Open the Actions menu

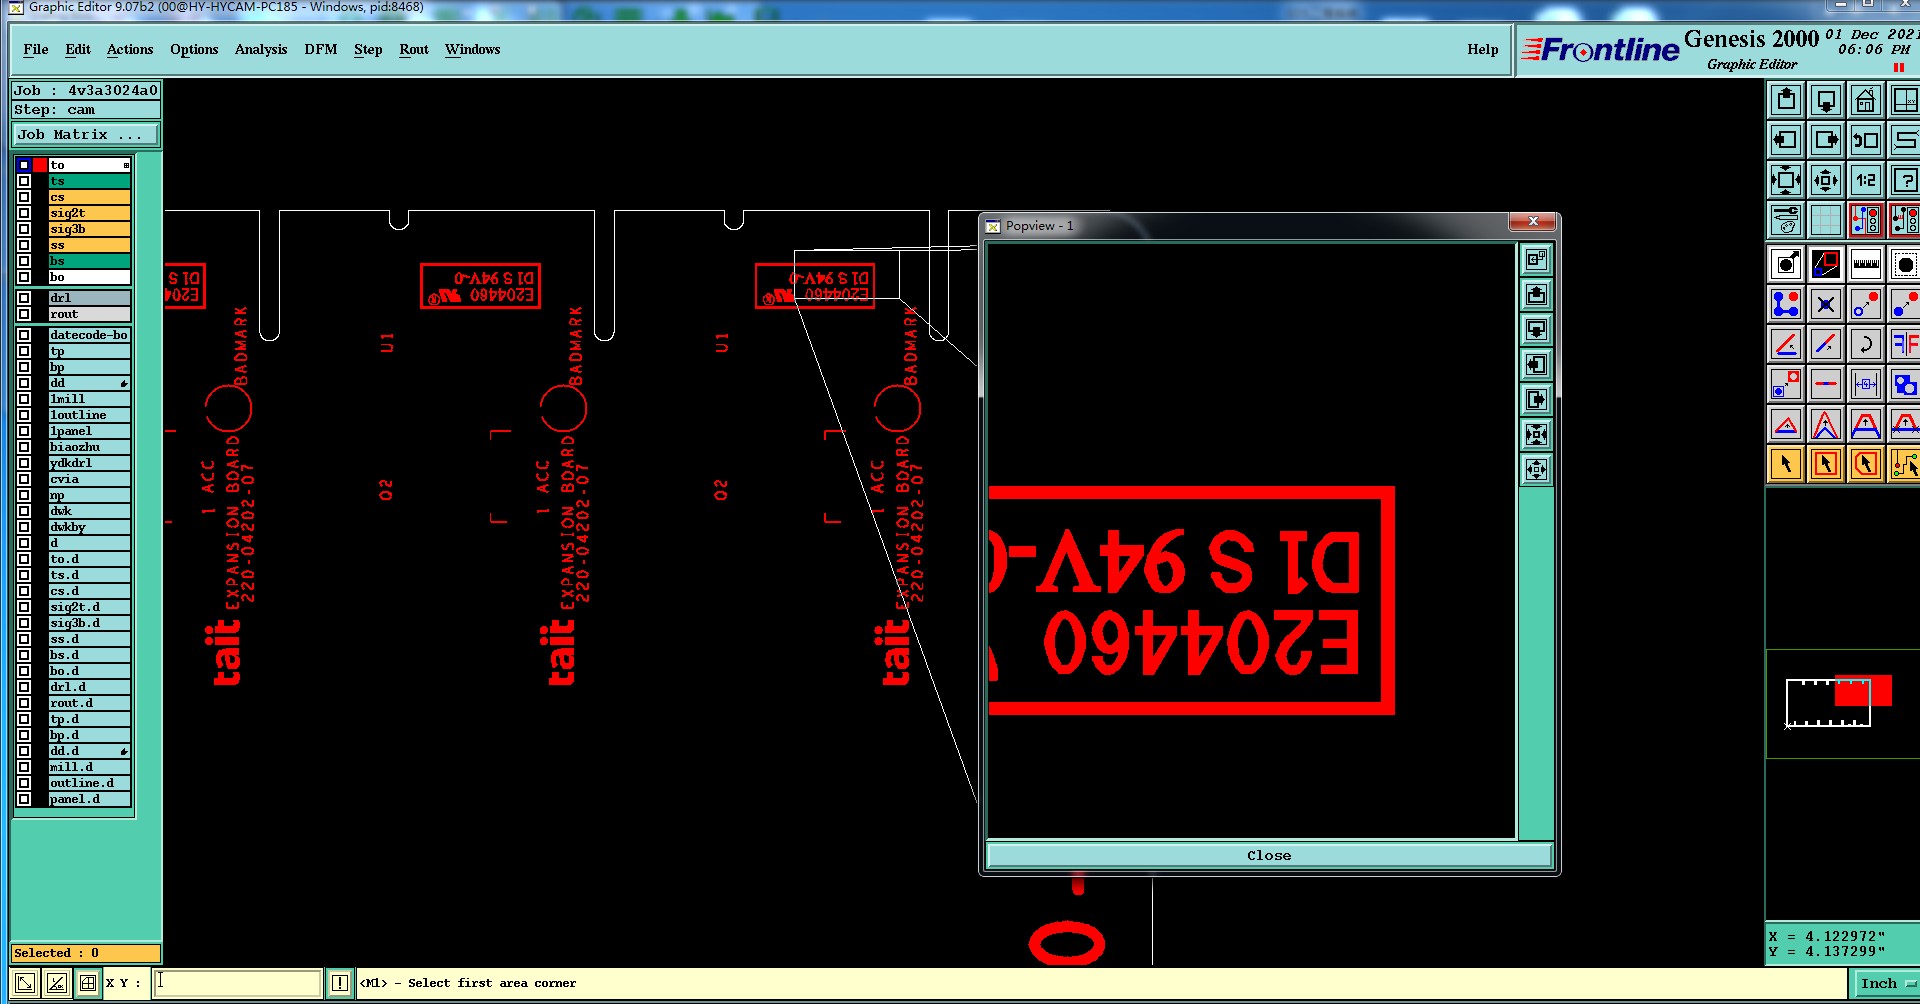130,49
